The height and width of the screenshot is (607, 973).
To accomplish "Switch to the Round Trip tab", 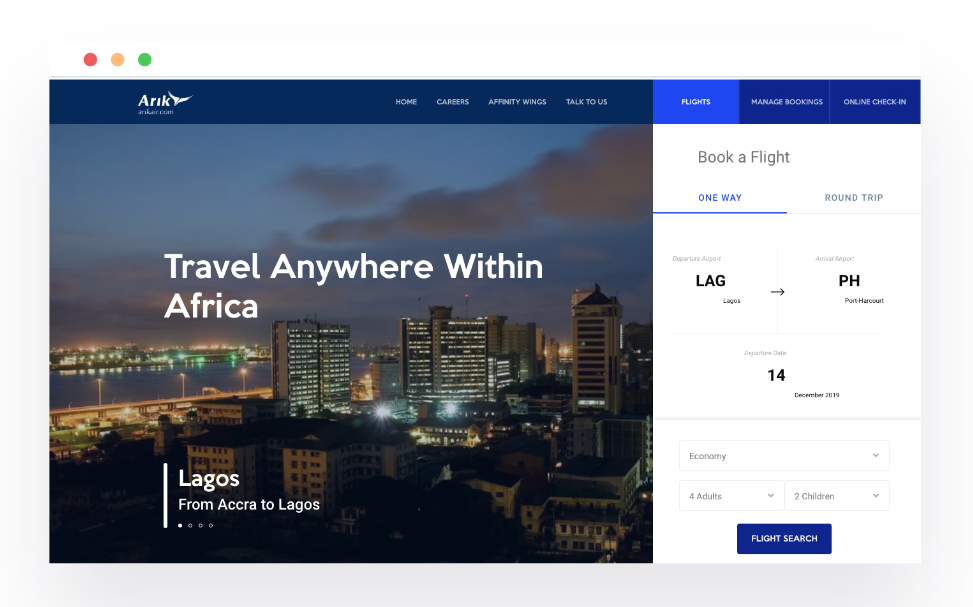I will click(854, 197).
